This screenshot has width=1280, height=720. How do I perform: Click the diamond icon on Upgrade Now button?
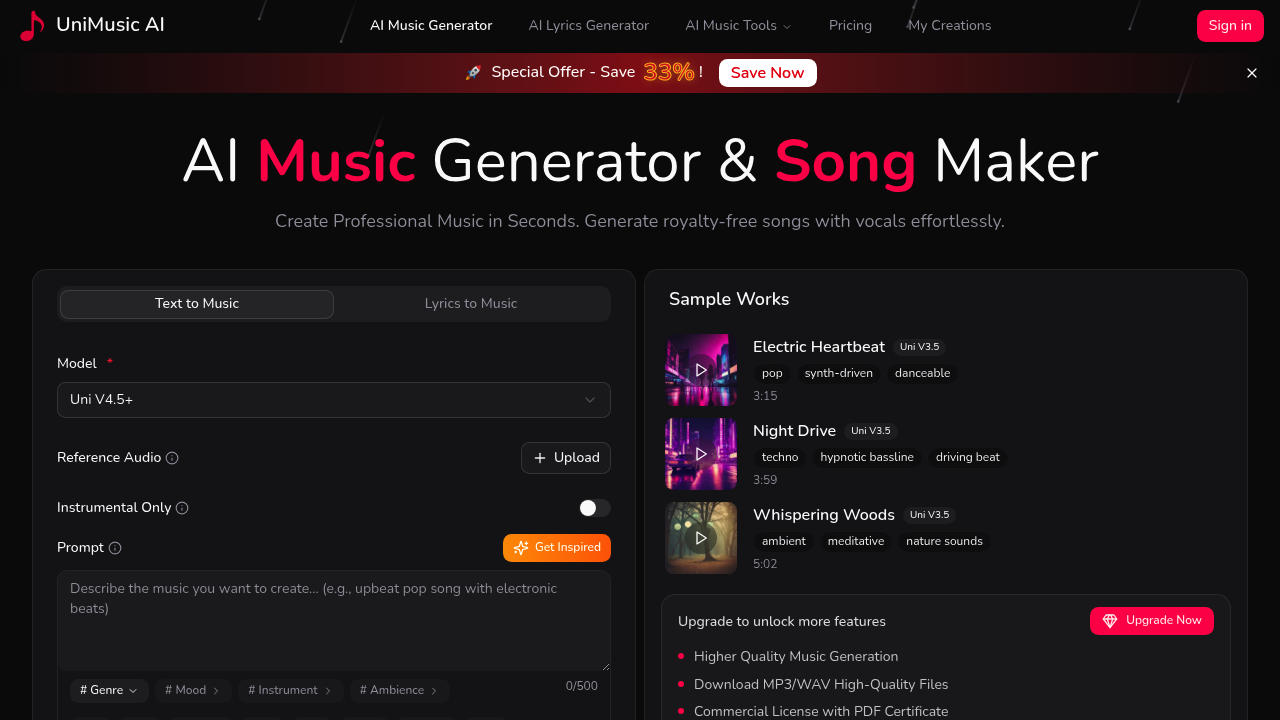pos(1110,621)
